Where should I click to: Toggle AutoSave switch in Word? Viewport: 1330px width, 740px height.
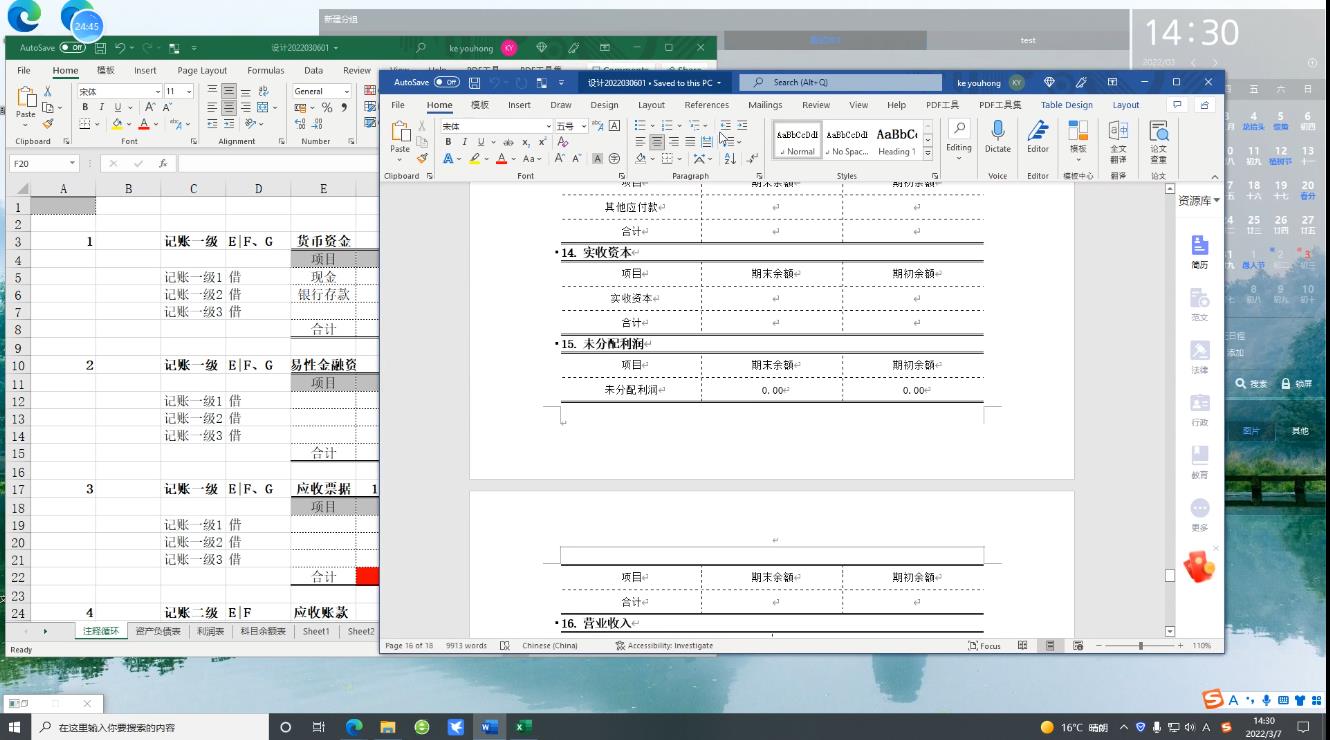pos(446,83)
